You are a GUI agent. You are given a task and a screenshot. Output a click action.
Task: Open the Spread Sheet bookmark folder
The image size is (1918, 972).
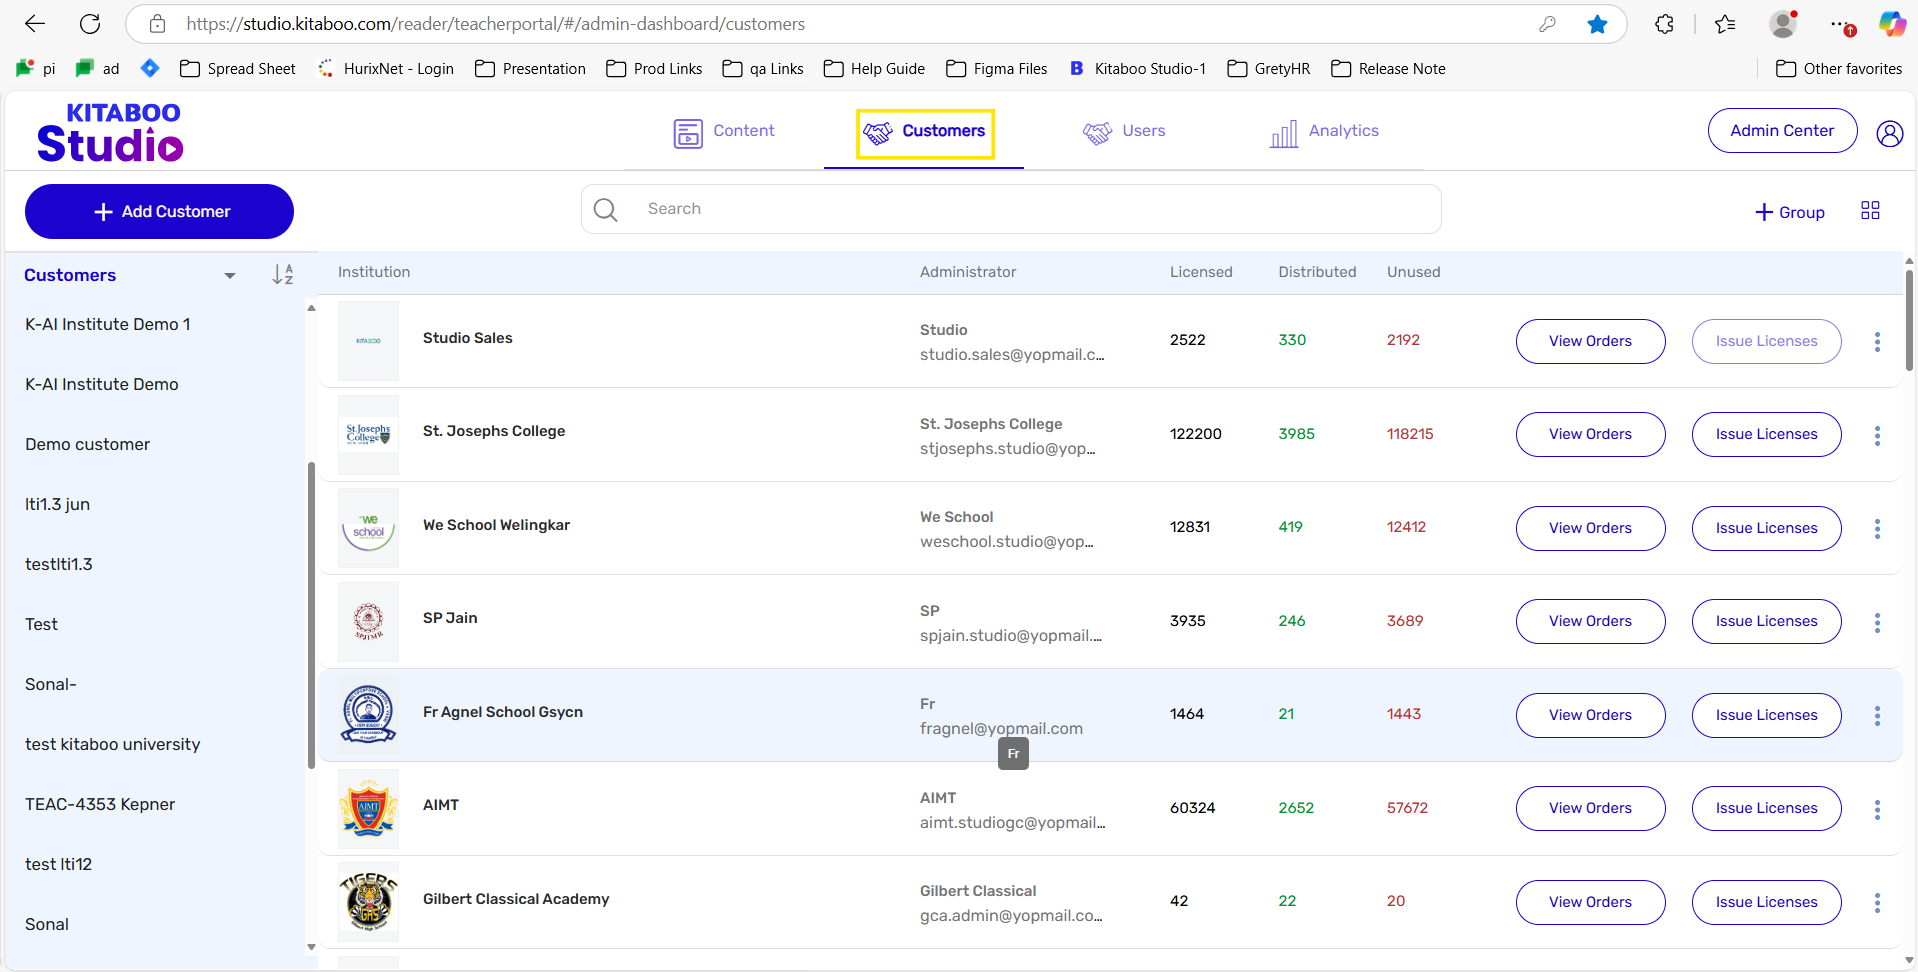(x=238, y=68)
